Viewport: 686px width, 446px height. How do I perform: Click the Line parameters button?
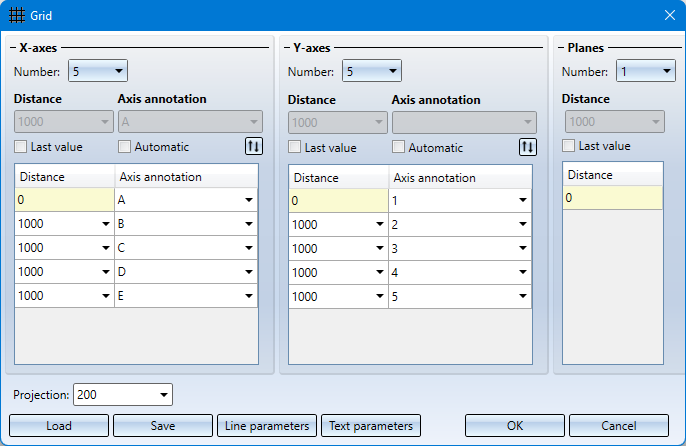(x=267, y=426)
